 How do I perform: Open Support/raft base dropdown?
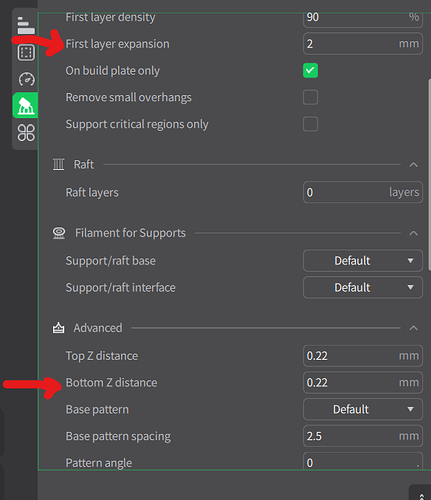point(363,261)
